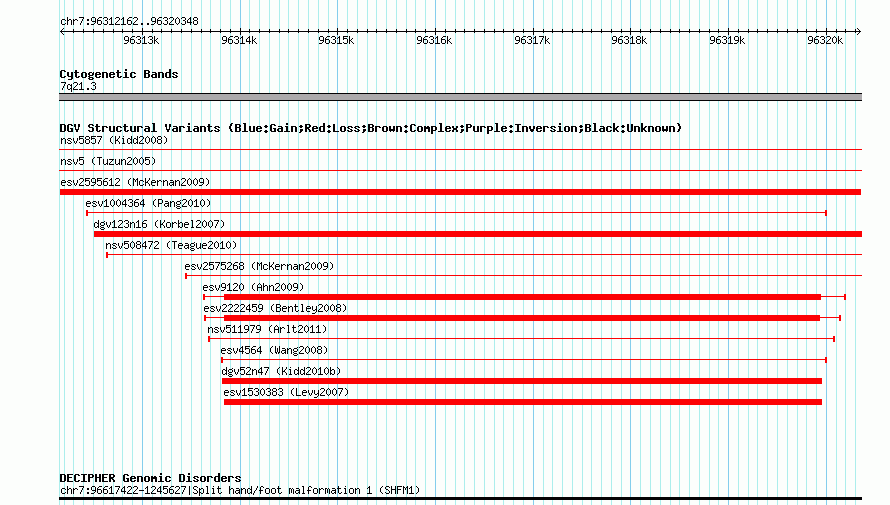Click the 96320k ruler tick label
The height and width of the screenshot is (505, 890).
[825, 40]
